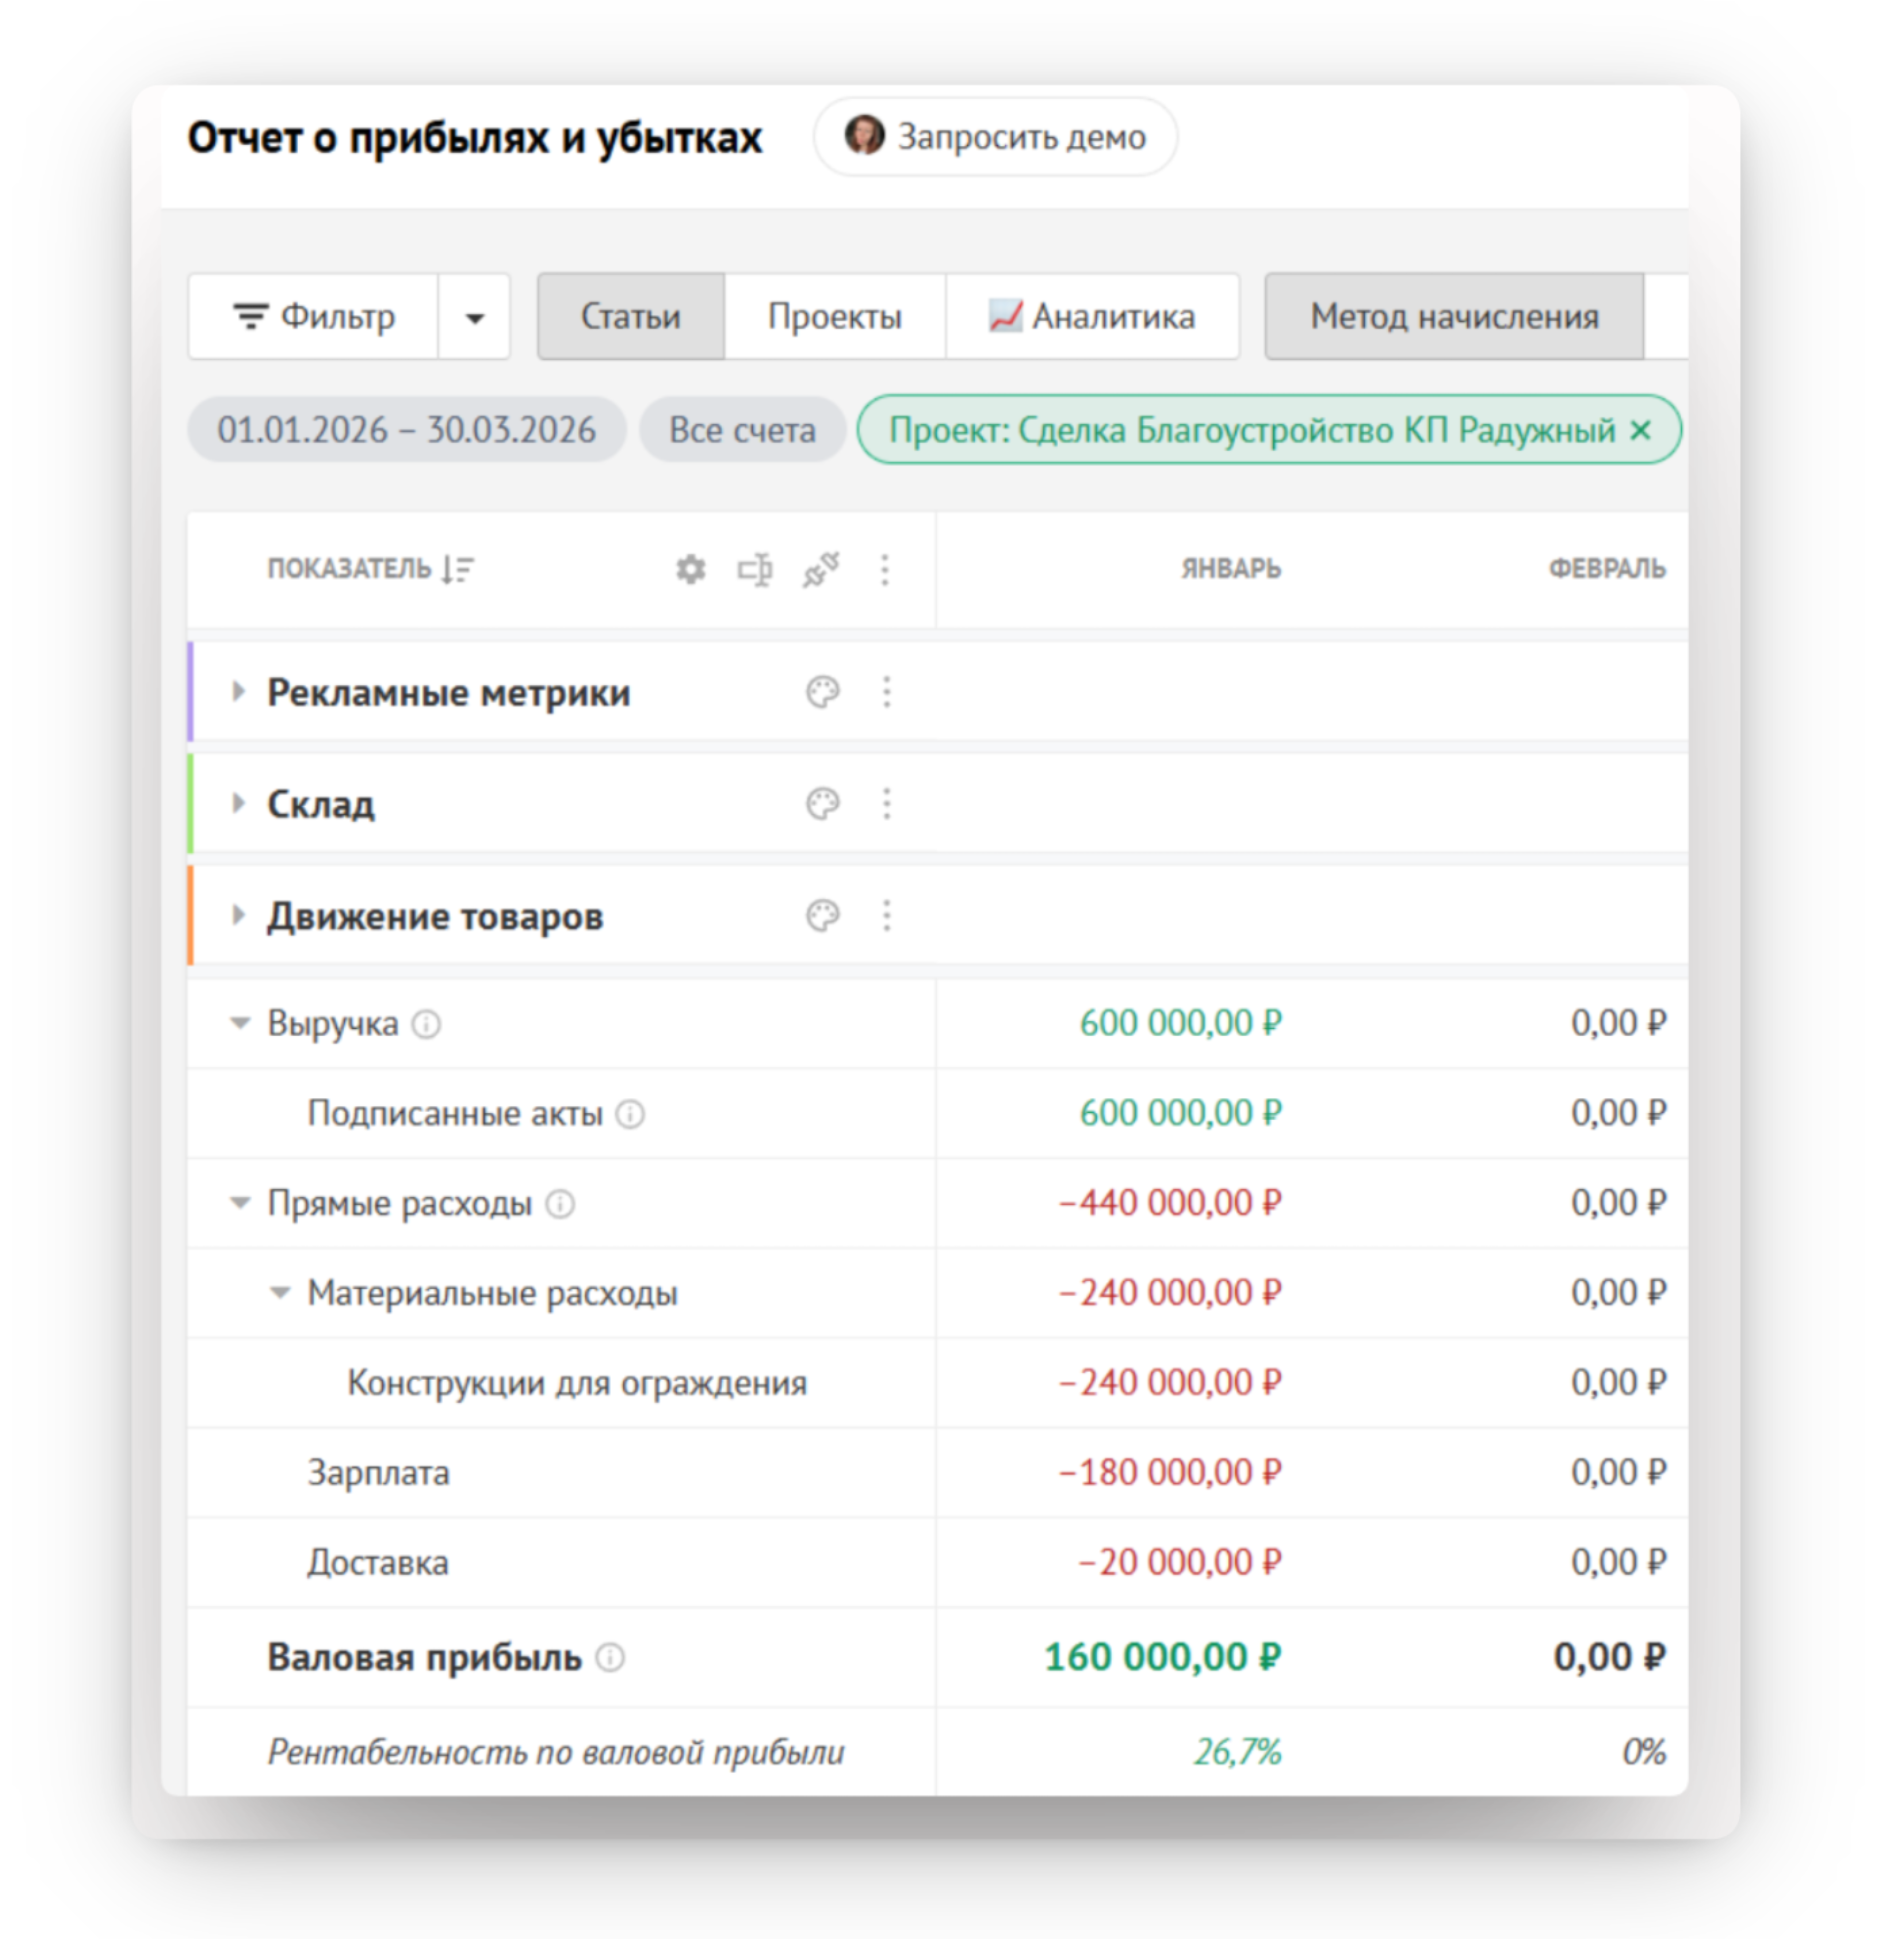The image size is (1885, 1939).
Task: Collapse the Прямые расходы section
Action: point(240,1202)
